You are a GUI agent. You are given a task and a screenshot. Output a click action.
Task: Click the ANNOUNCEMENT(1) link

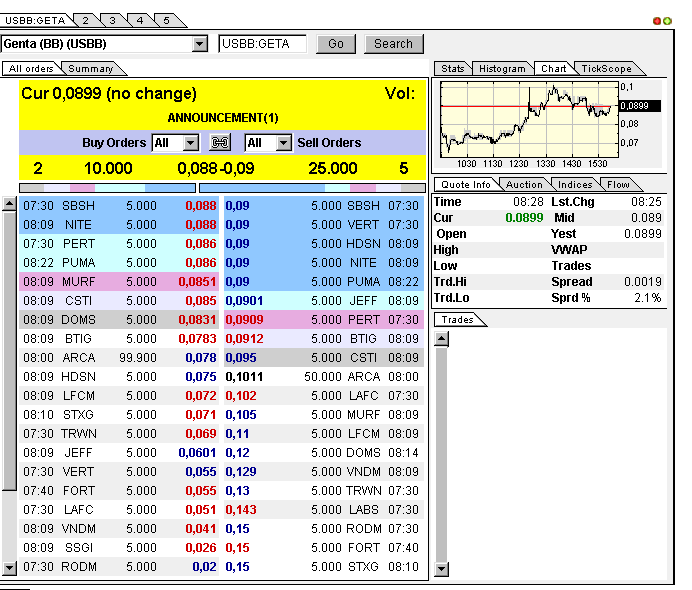(x=223, y=118)
